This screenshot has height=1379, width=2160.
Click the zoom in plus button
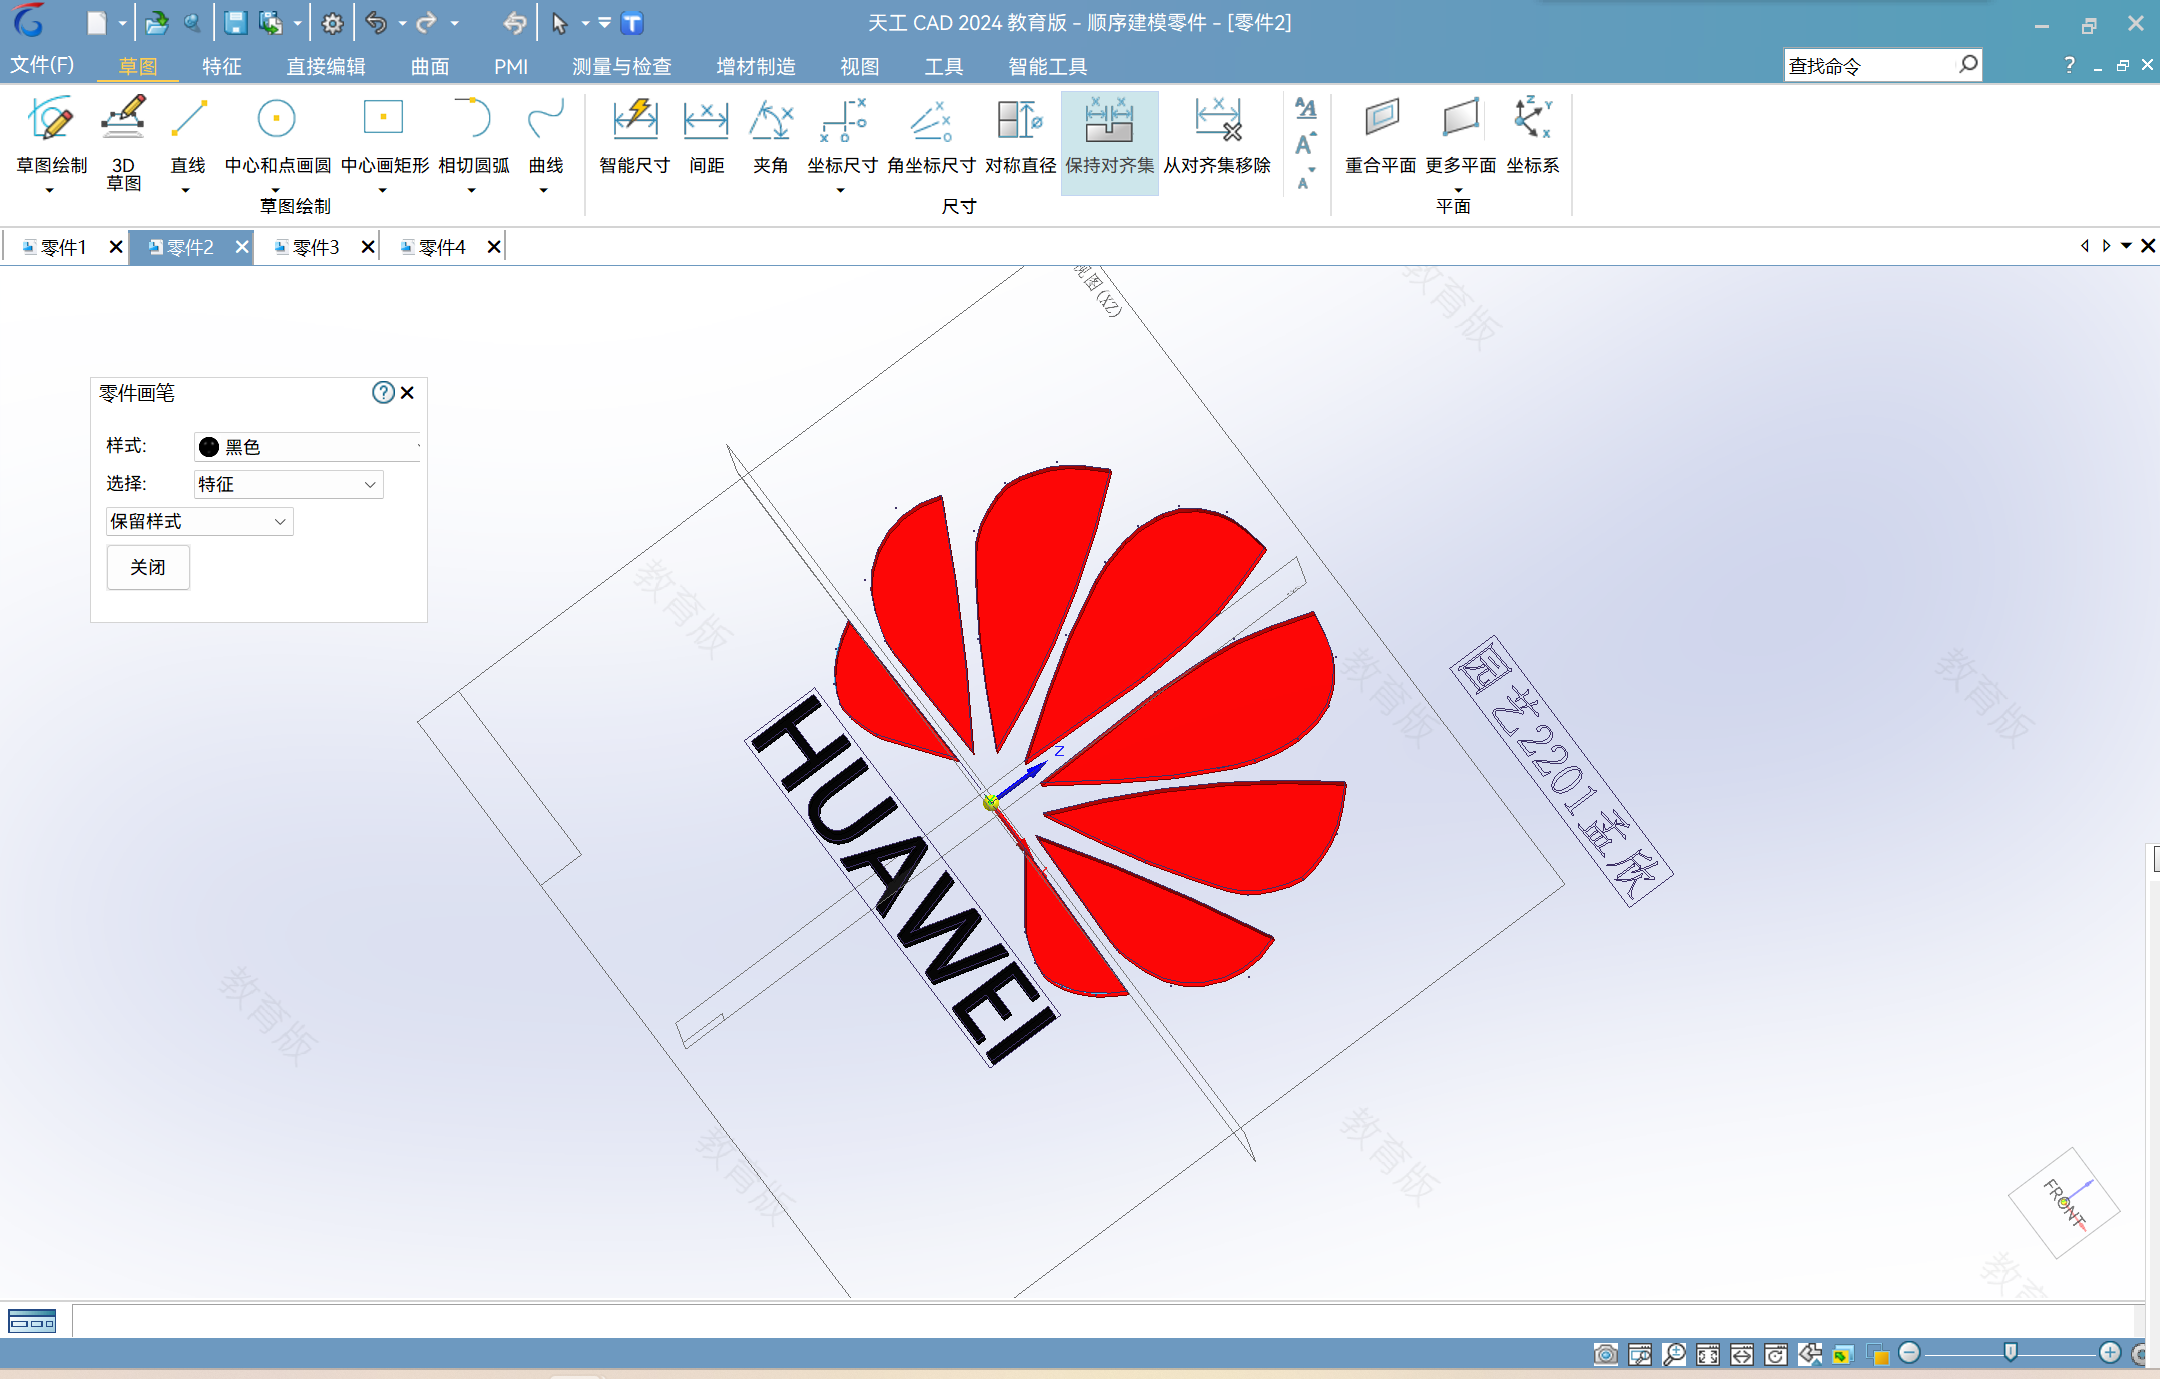click(2109, 1353)
